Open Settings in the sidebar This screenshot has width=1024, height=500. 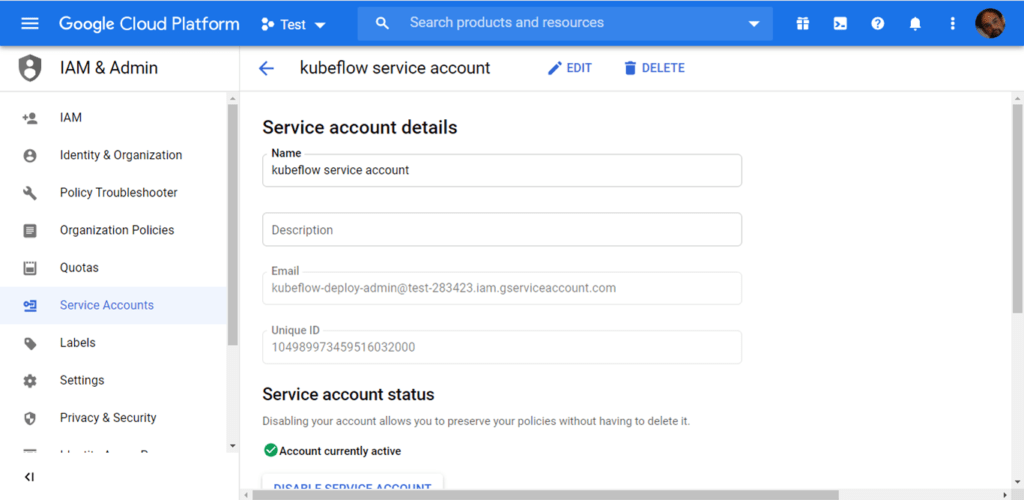tap(114, 381)
